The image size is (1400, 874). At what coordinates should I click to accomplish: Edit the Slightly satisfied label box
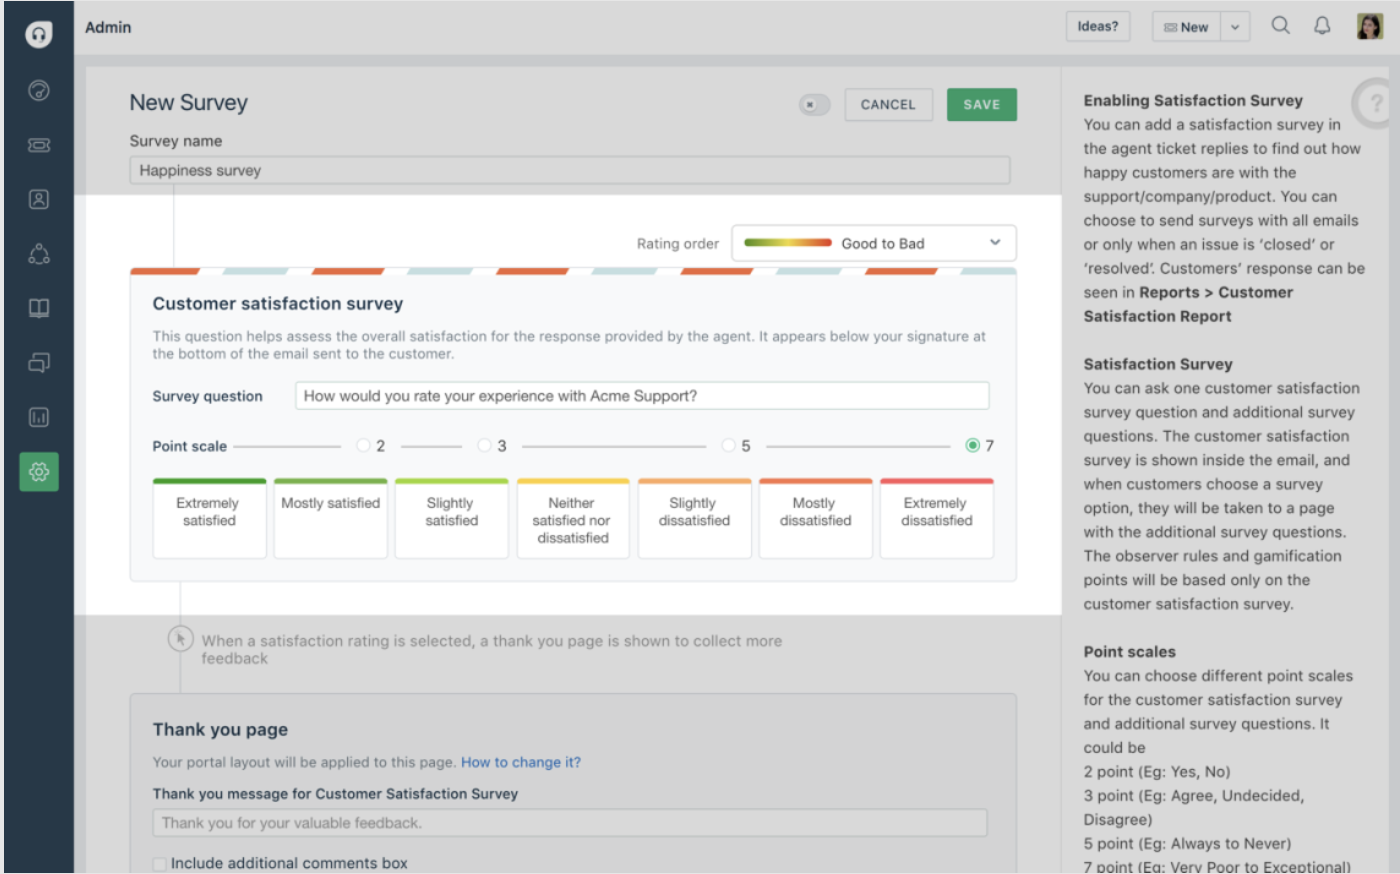click(x=452, y=518)
